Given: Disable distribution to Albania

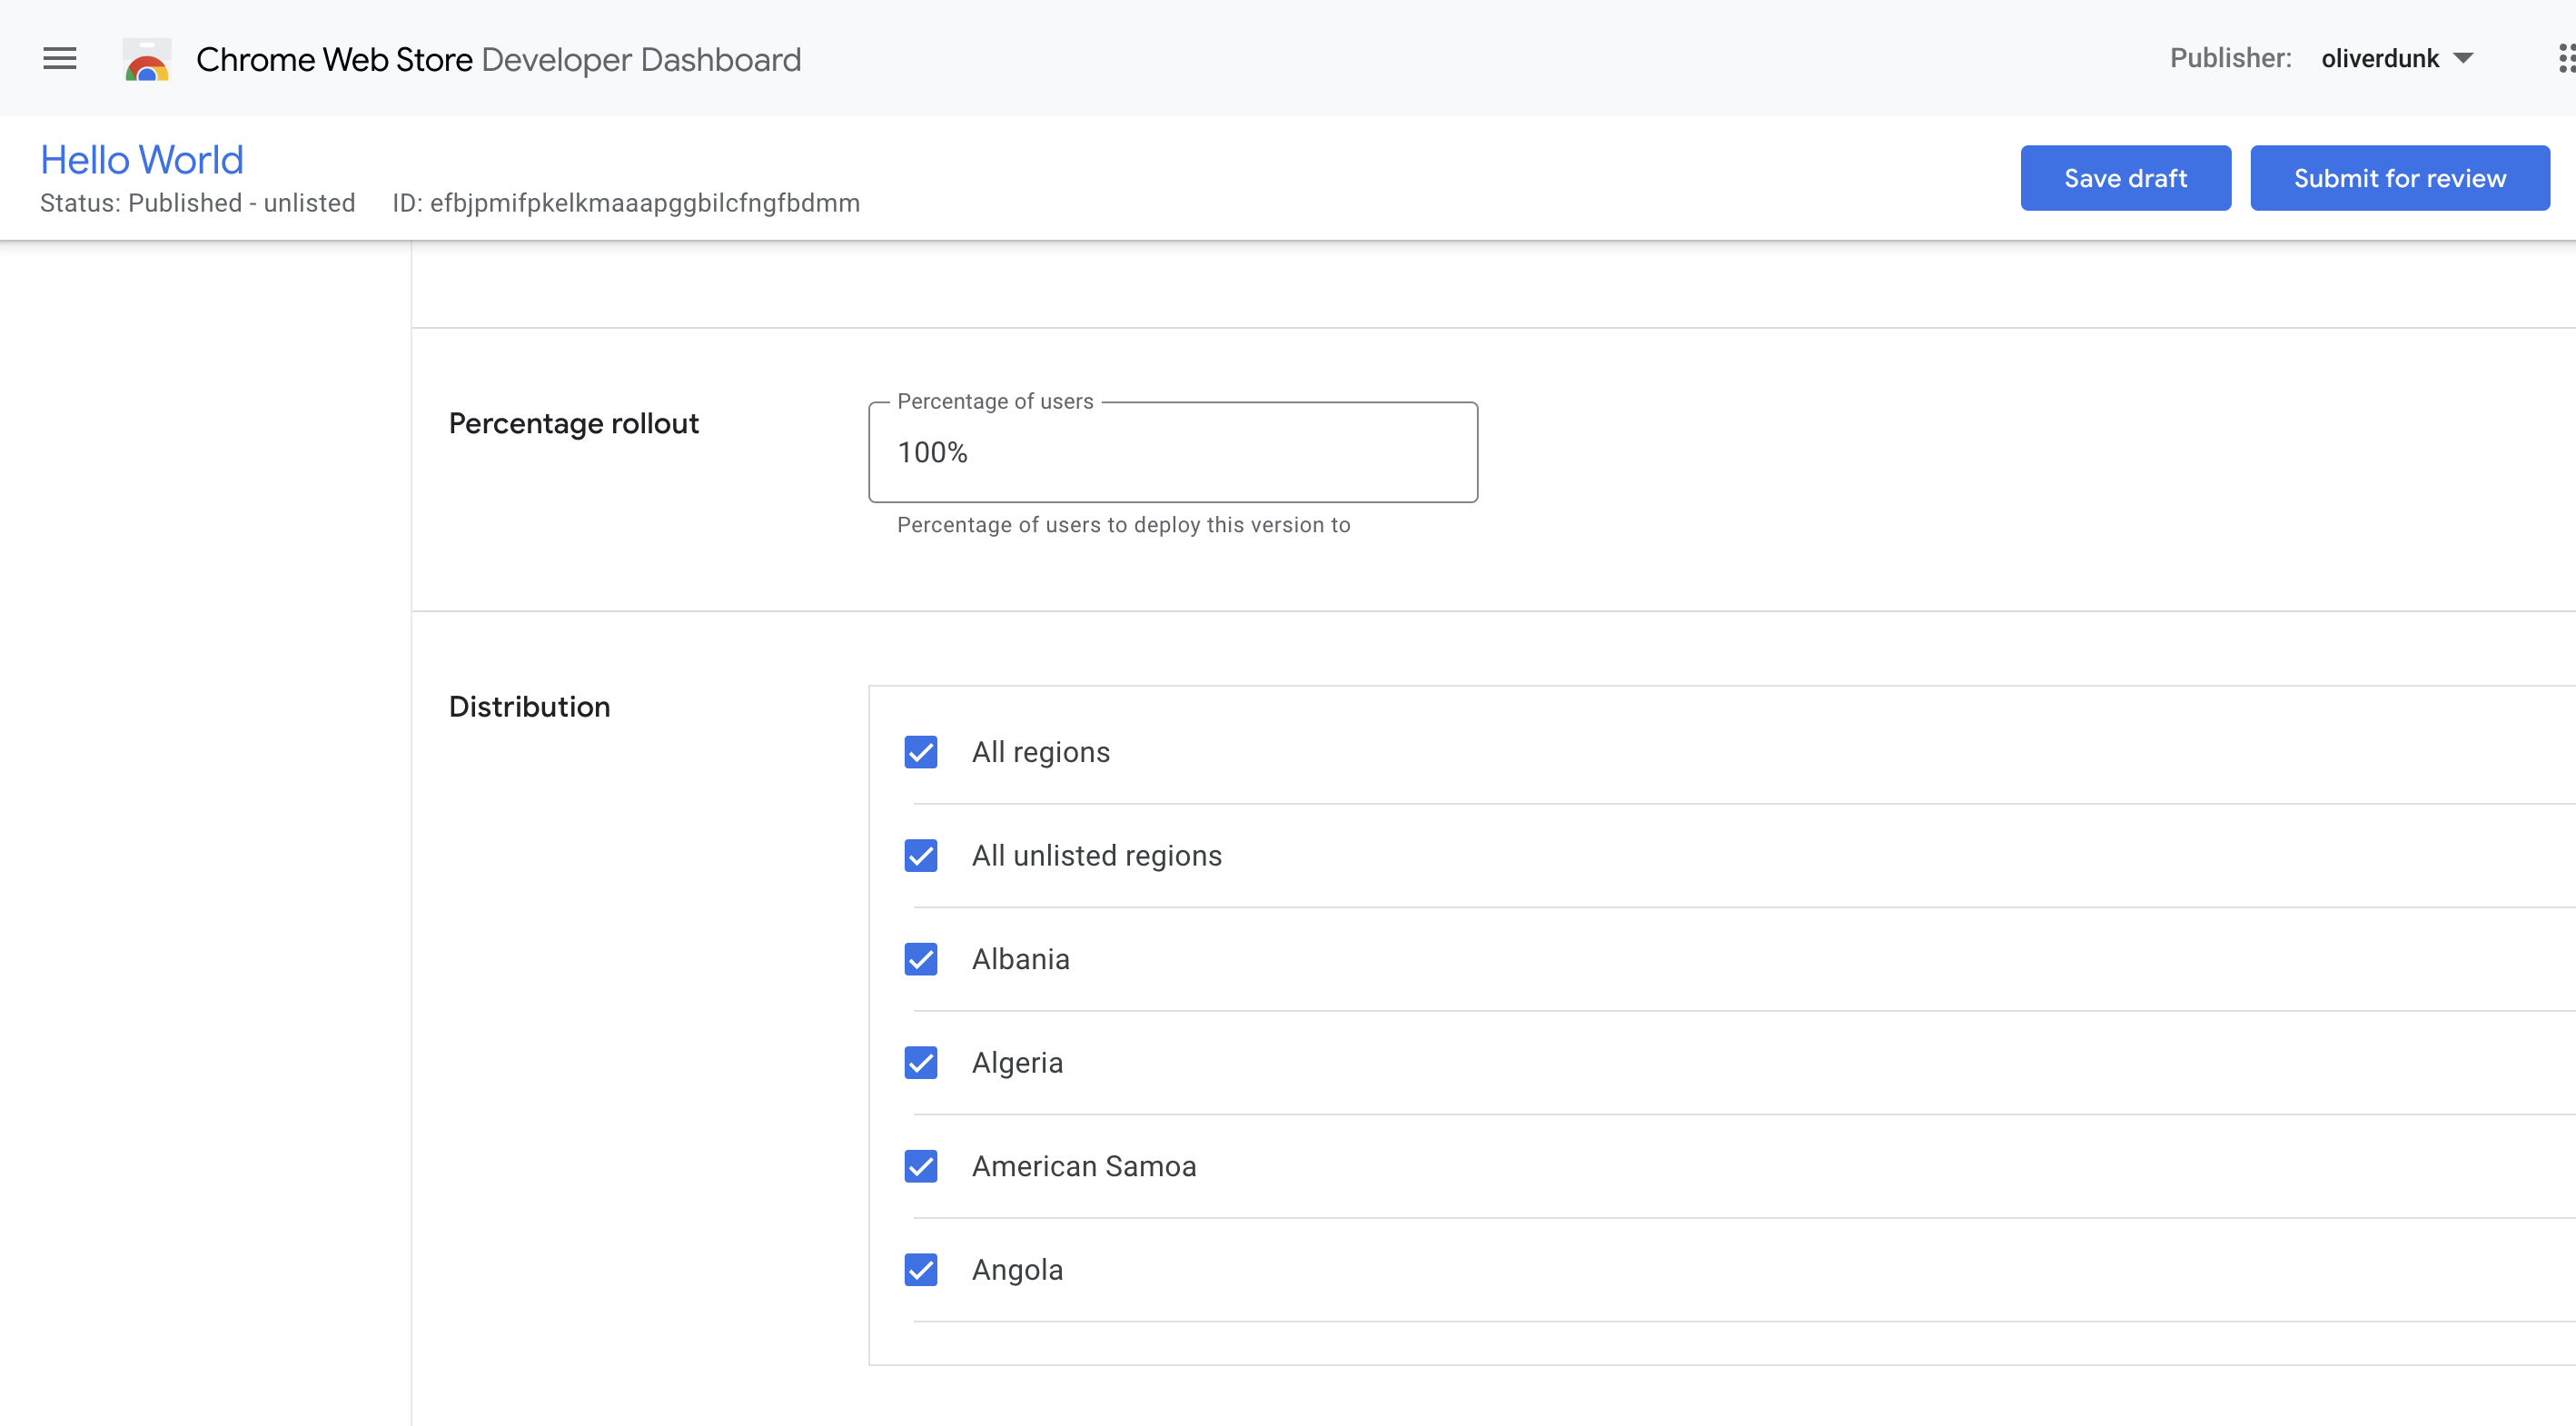Looking at the screenshot, I should pos(920,958).
